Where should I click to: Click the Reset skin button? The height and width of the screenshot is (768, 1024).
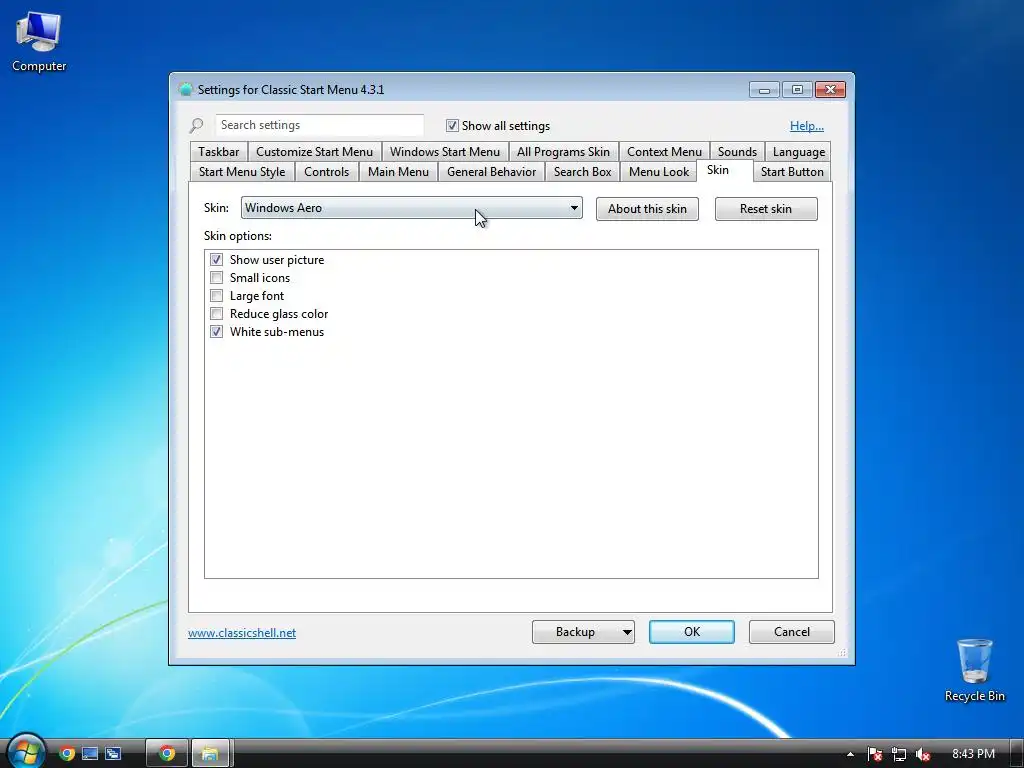point(766,209)
